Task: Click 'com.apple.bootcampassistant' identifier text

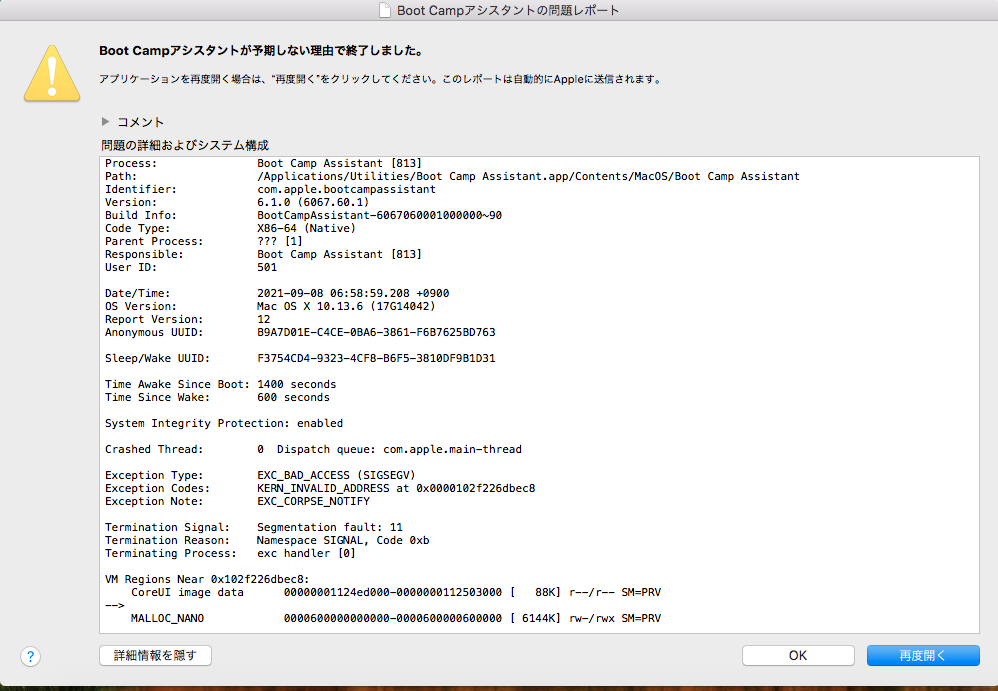Action: 346,190
